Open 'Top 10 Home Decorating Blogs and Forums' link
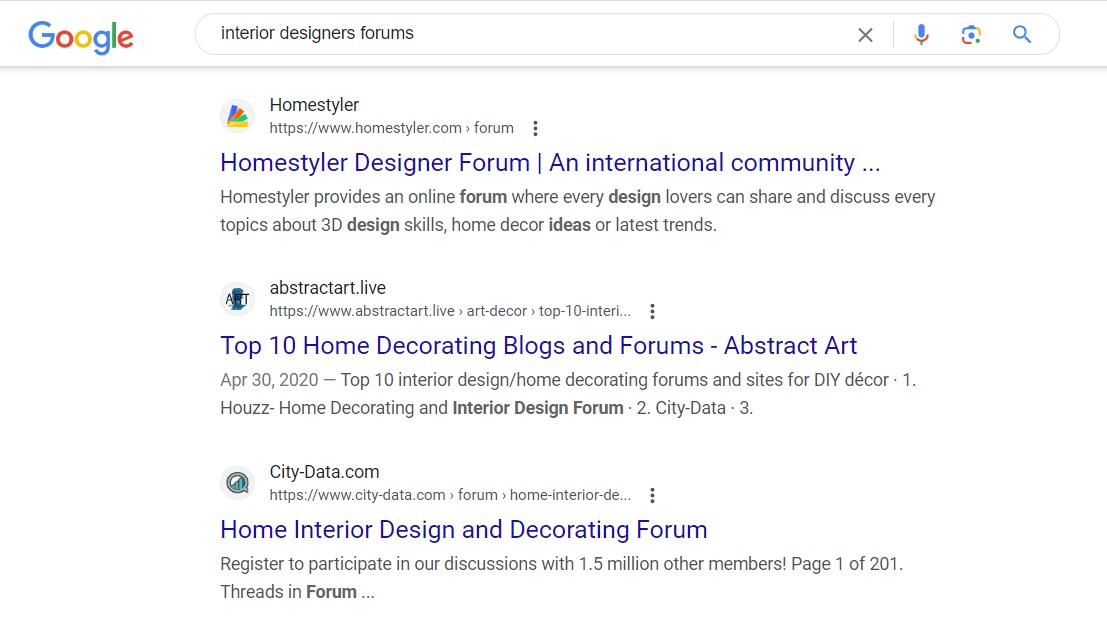The image size is (1107, 622). point(539,345)
